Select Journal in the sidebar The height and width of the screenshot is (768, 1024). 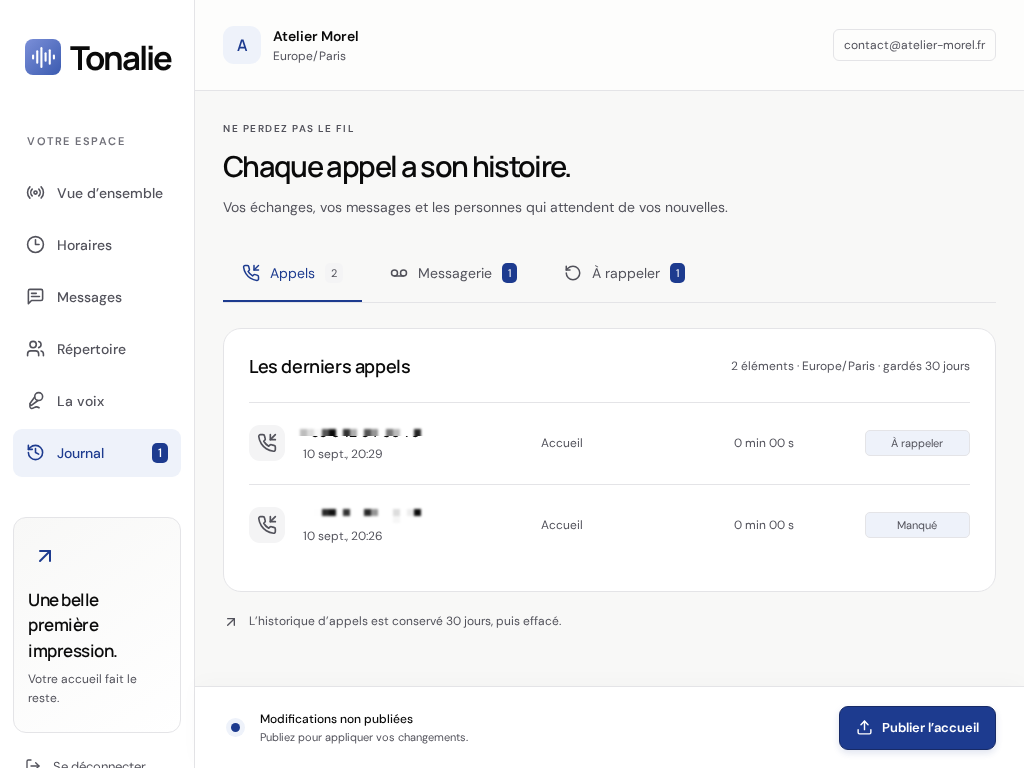[x=97, y=453]
